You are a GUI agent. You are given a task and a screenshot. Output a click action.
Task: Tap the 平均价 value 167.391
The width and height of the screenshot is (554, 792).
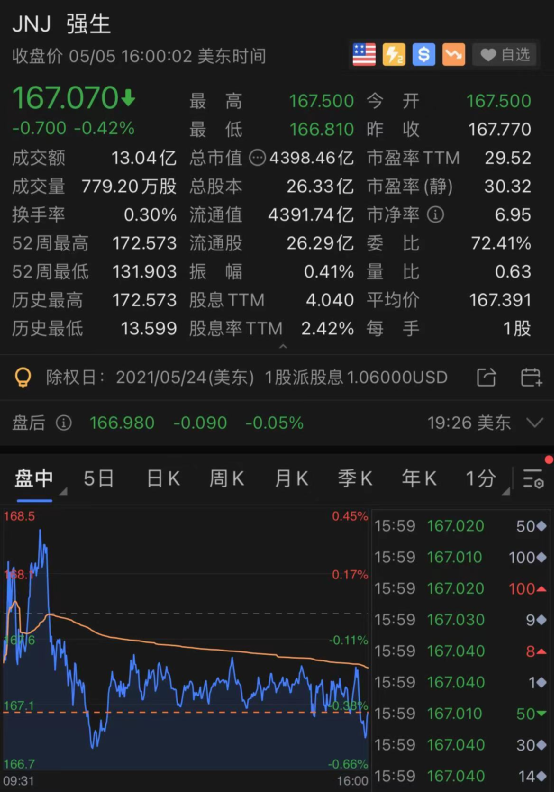pos(500,300)
